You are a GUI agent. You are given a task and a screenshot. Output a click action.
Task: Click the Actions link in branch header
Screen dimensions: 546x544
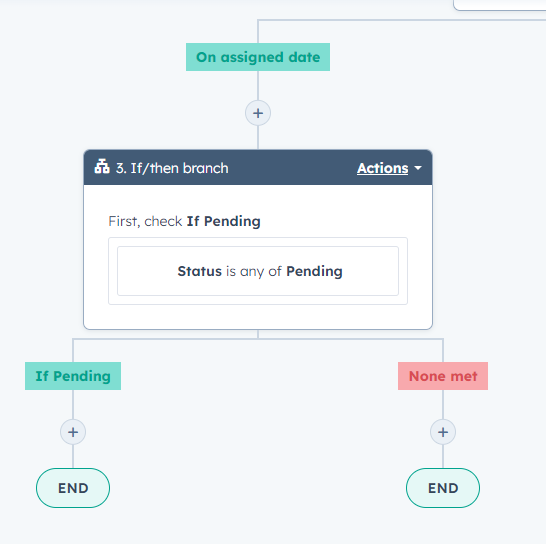click(x=382, y=168)
